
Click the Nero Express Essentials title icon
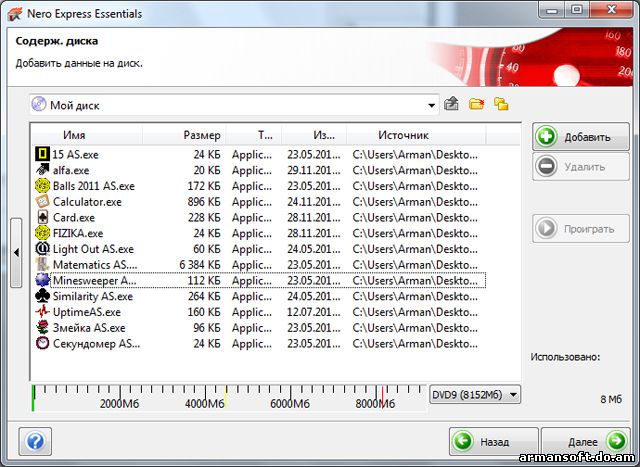click(15, 13)
